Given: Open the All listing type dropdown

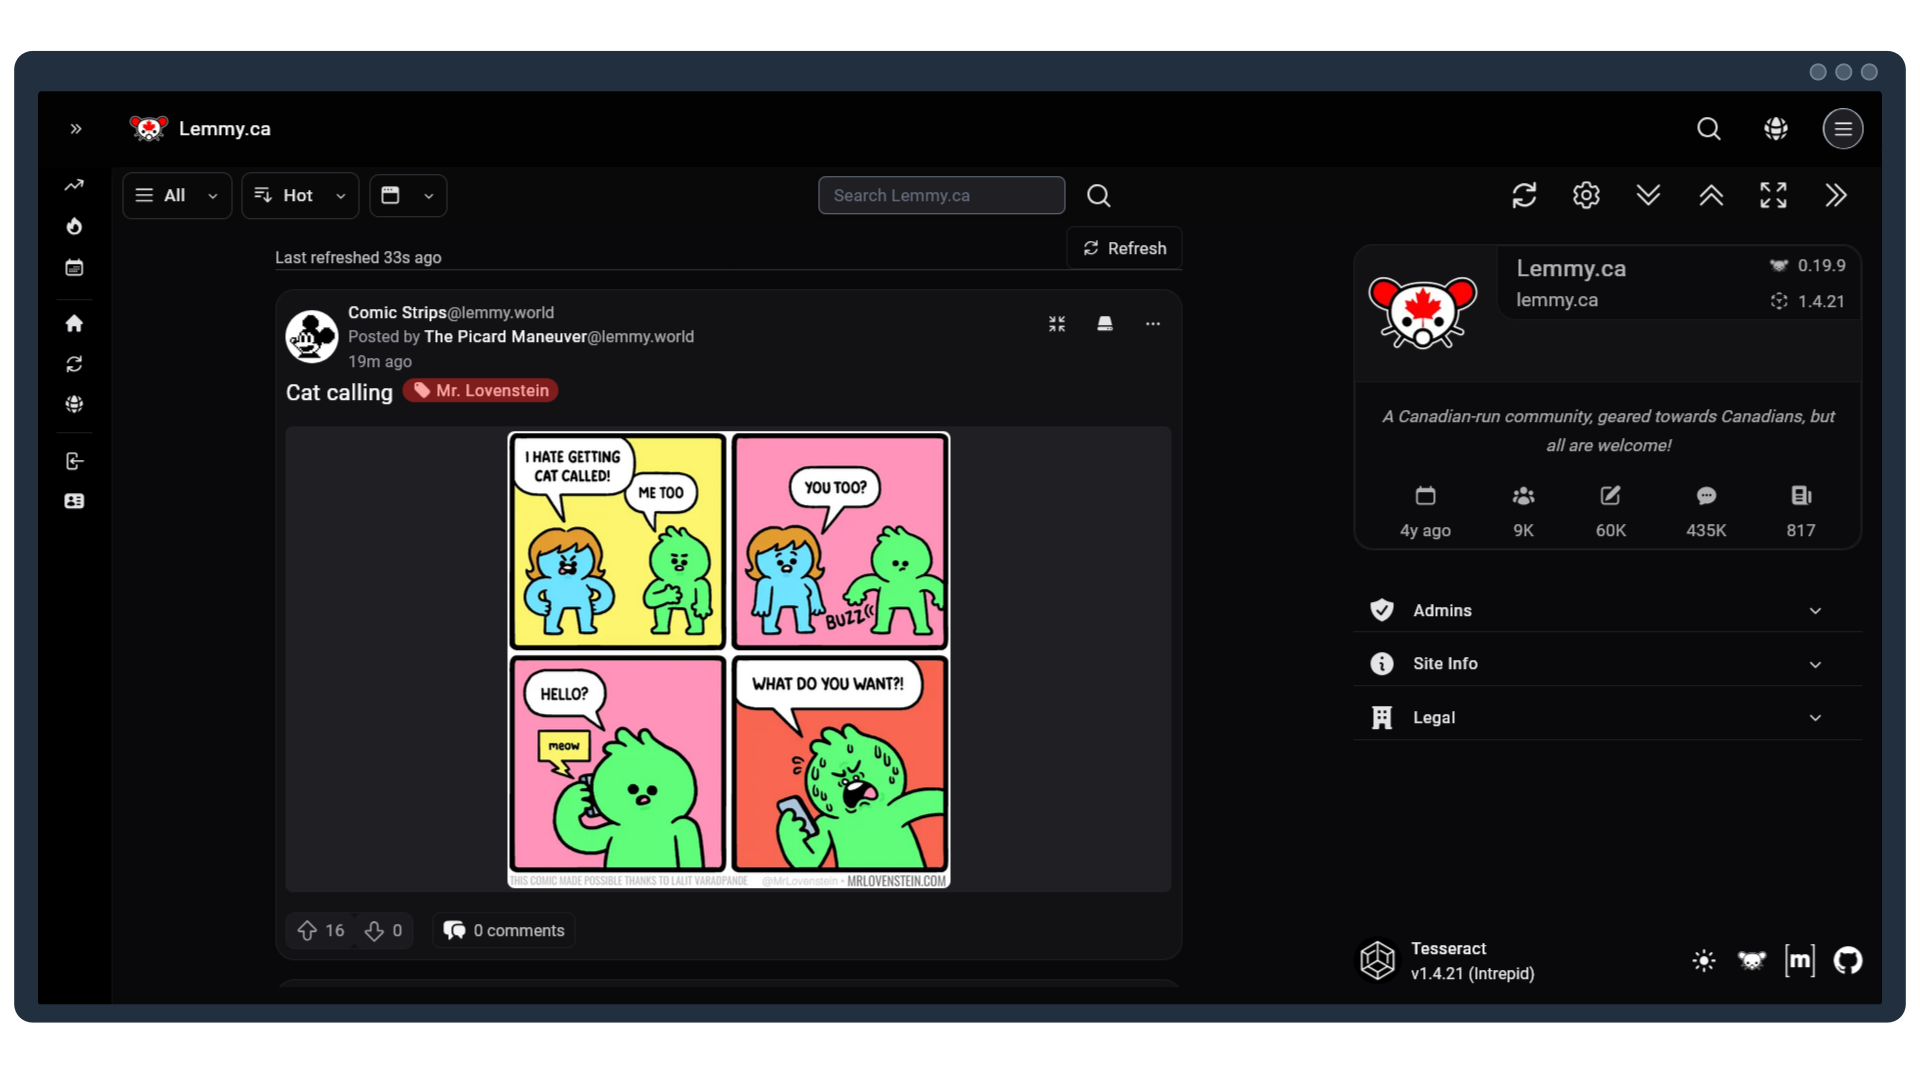Looking at the screenshot, I should click(176, 195).
